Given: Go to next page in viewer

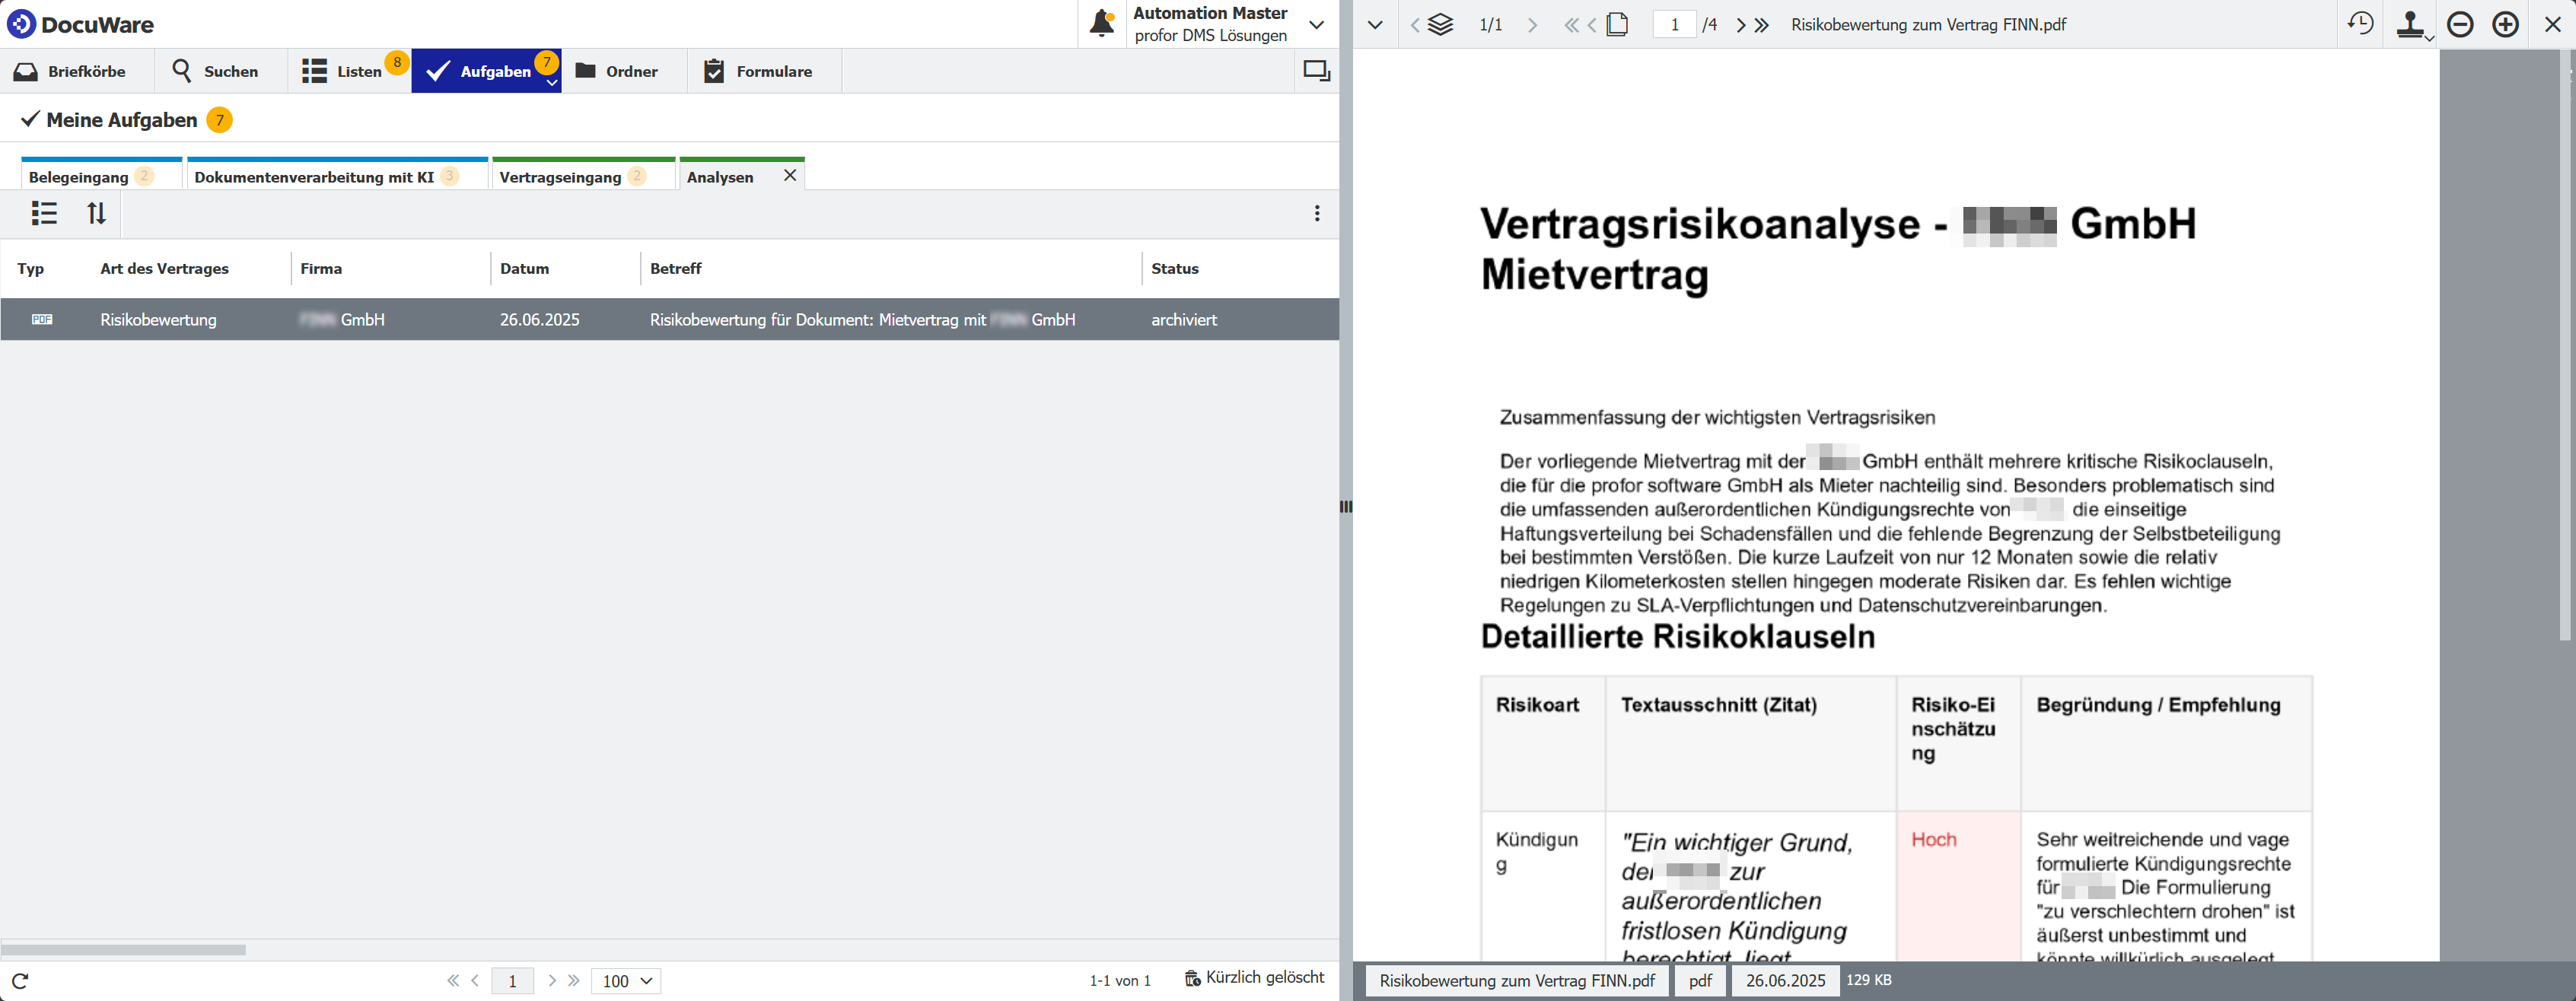Looking at the screenshot, I should [1741, 24].
